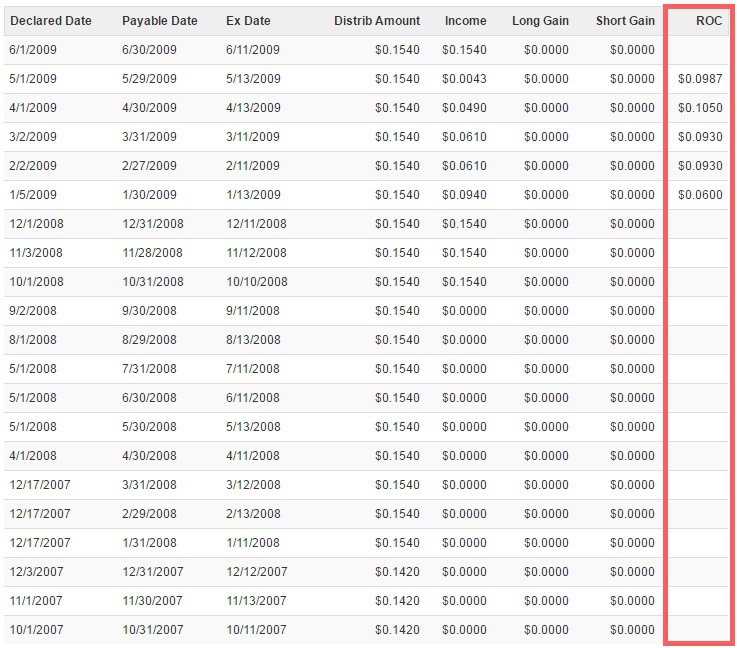Select income value $0.0940

[x=464, y=195]
